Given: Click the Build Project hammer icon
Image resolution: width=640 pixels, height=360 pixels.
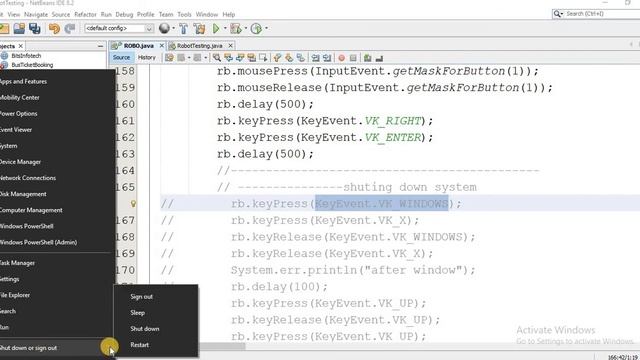Looking at the screenshot, I should (x=184, y=28).
